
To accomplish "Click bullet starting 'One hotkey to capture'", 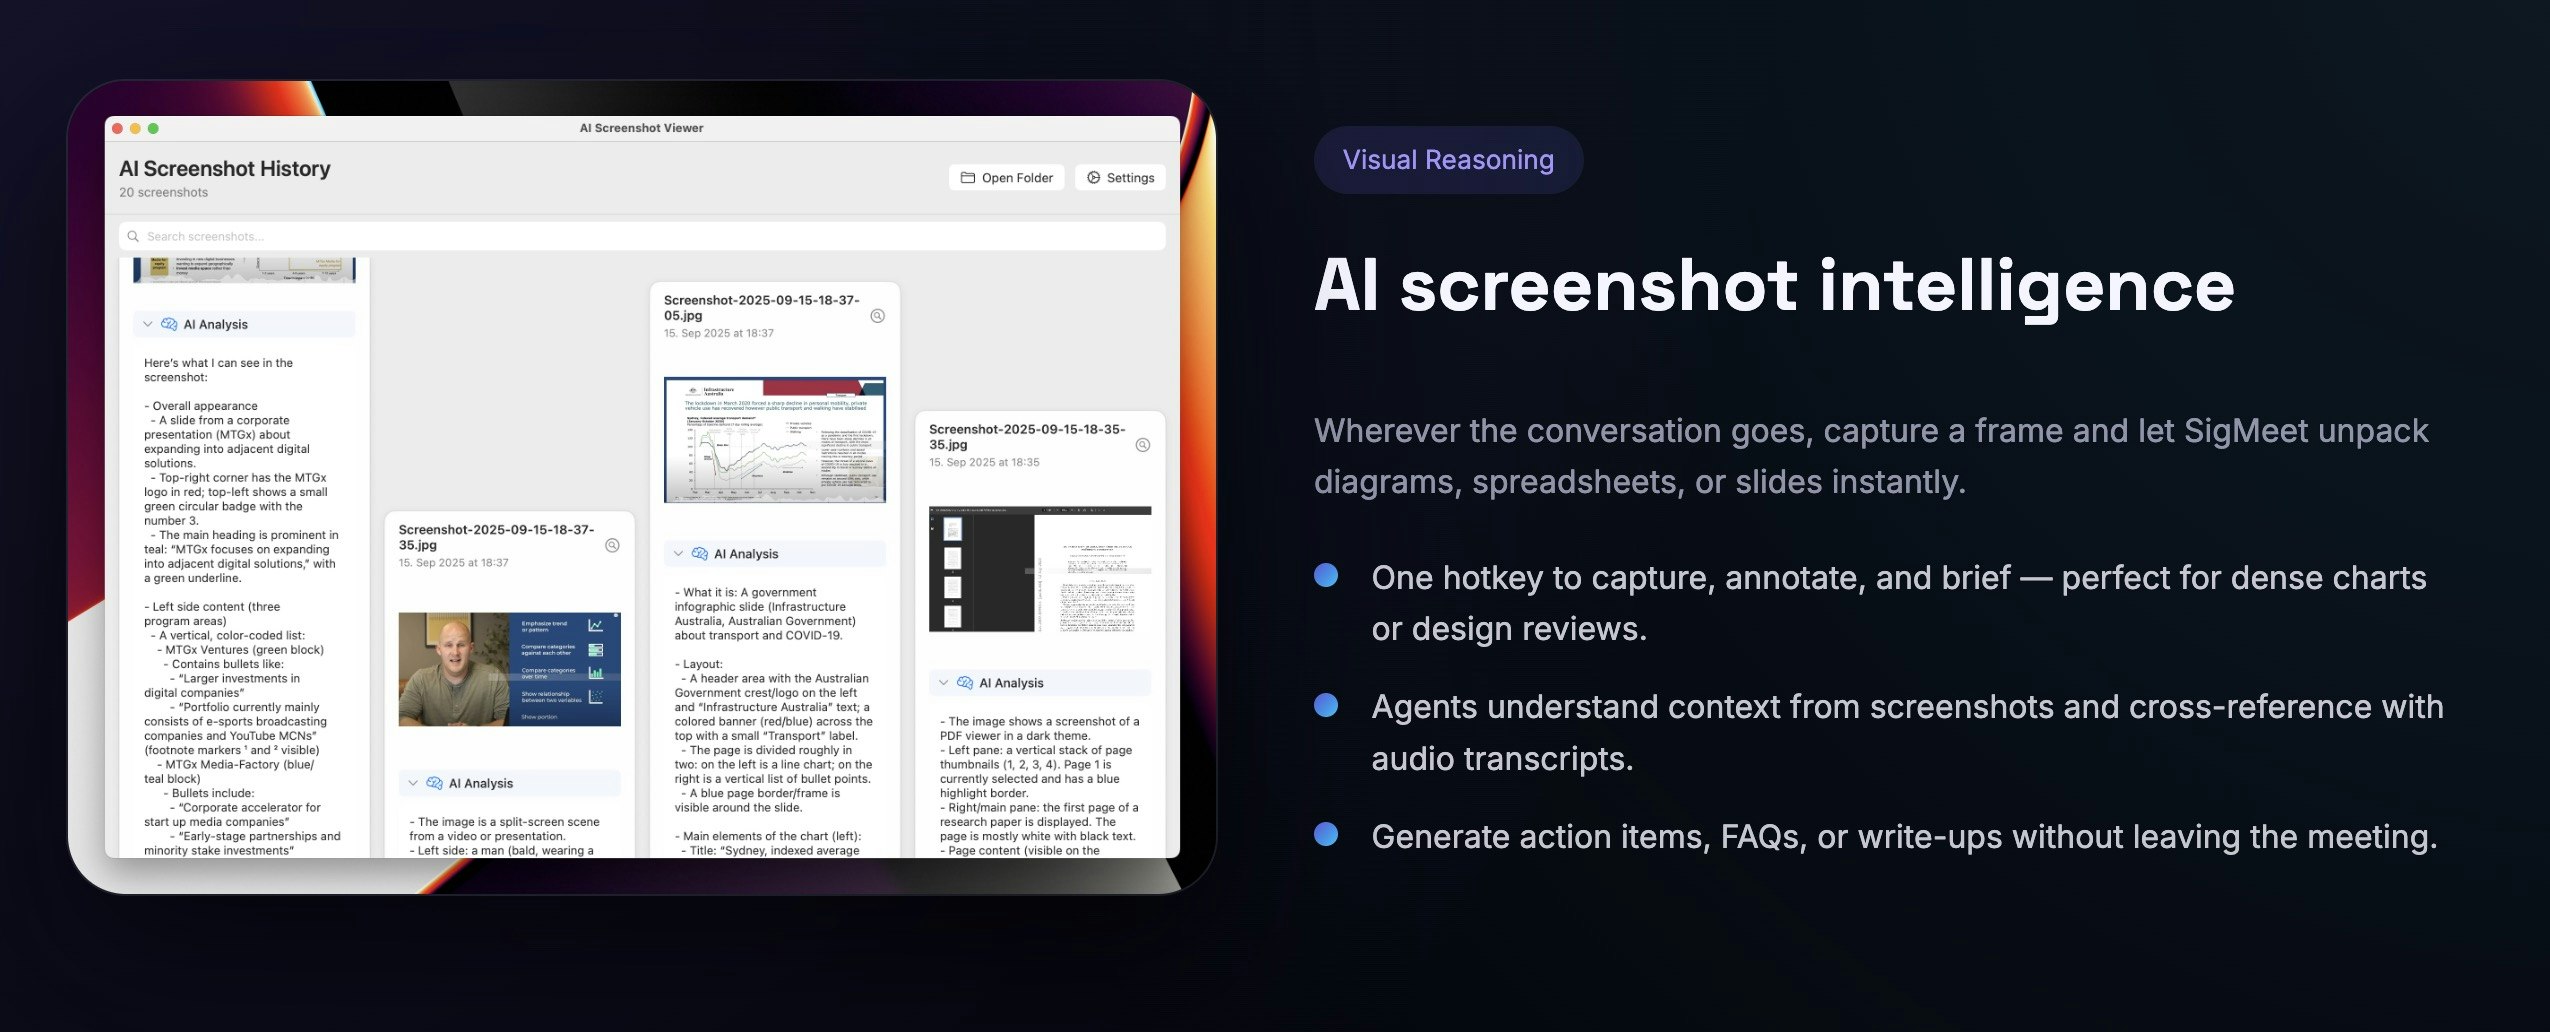I will pos(1899,603).
